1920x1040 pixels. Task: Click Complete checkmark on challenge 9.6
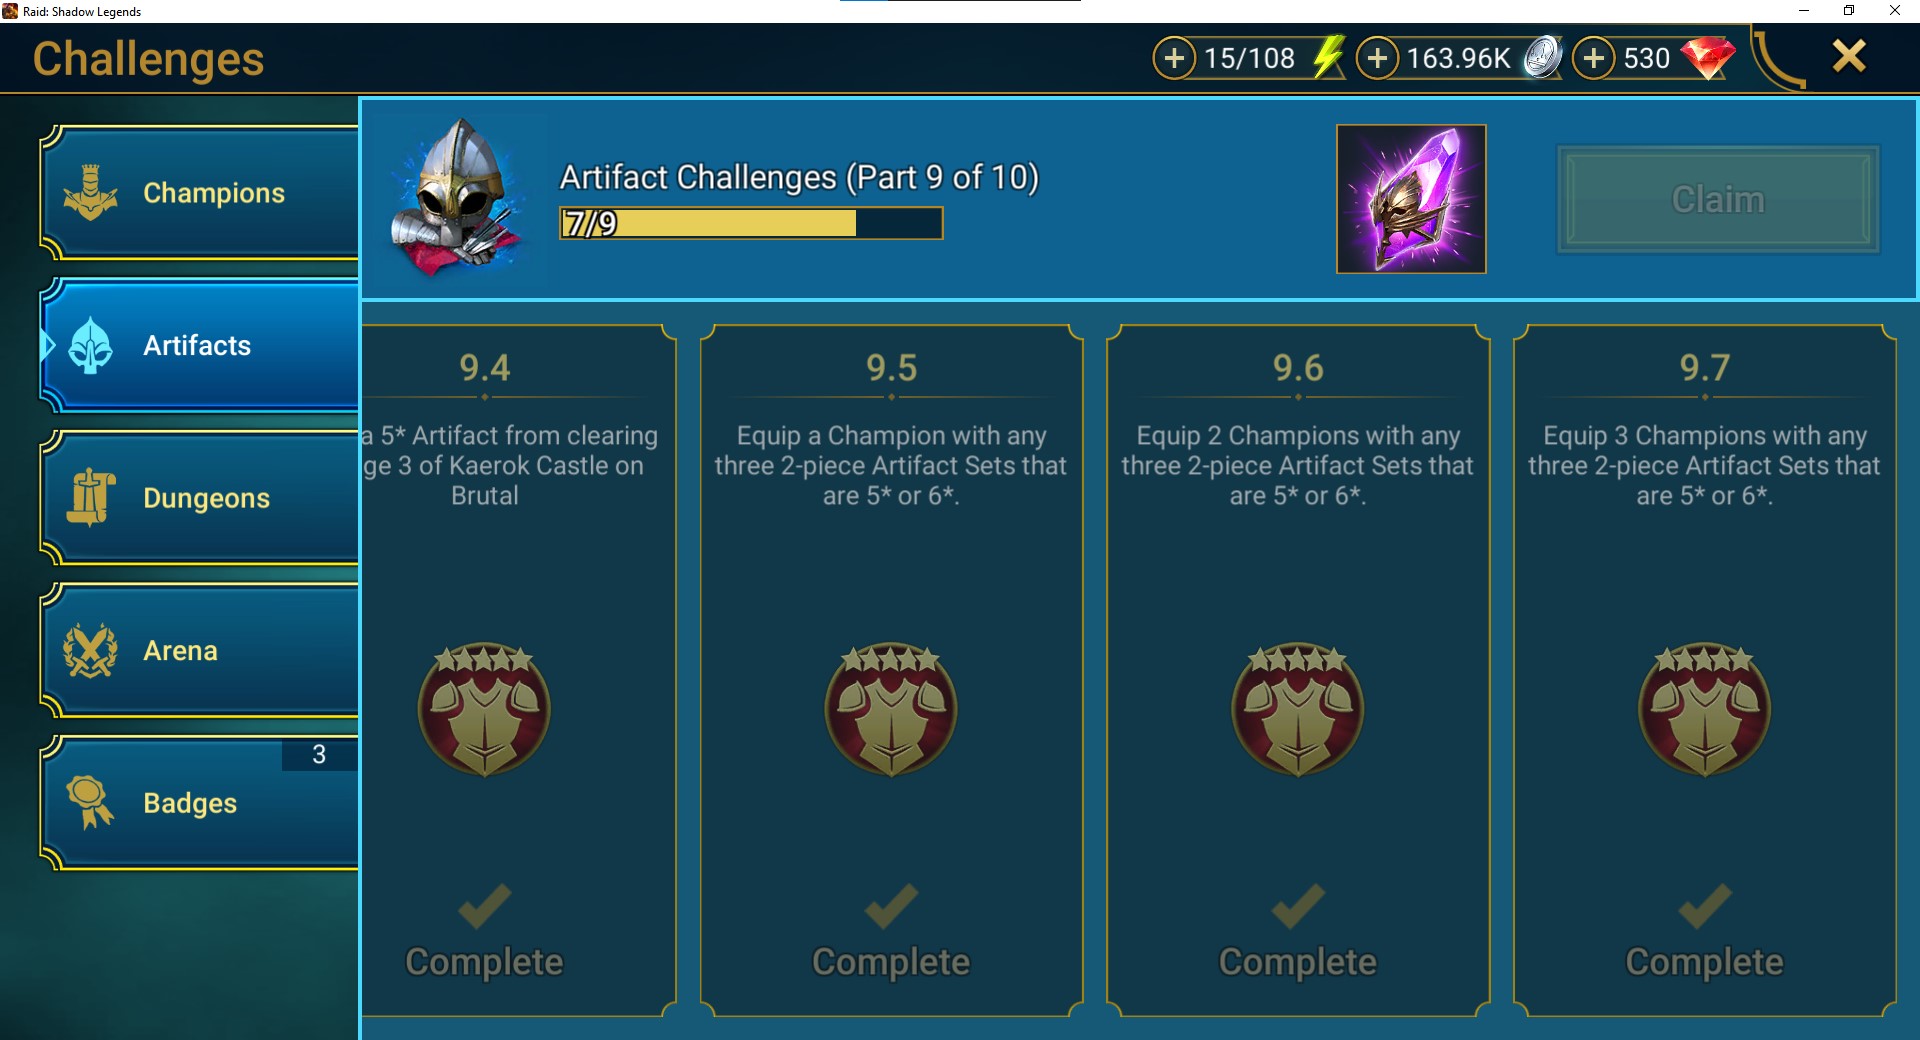click(x=1298, y=906)
